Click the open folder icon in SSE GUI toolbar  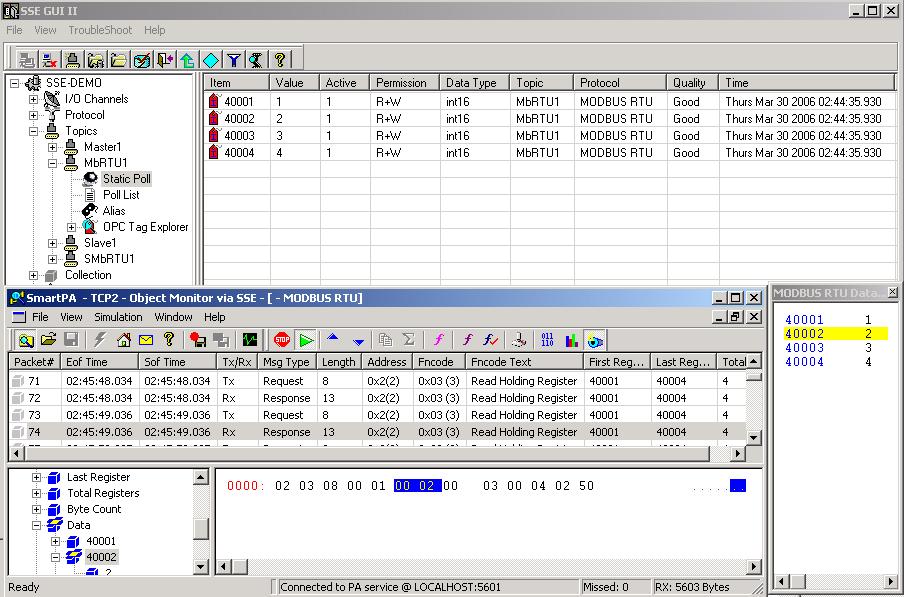pos(119,59)
